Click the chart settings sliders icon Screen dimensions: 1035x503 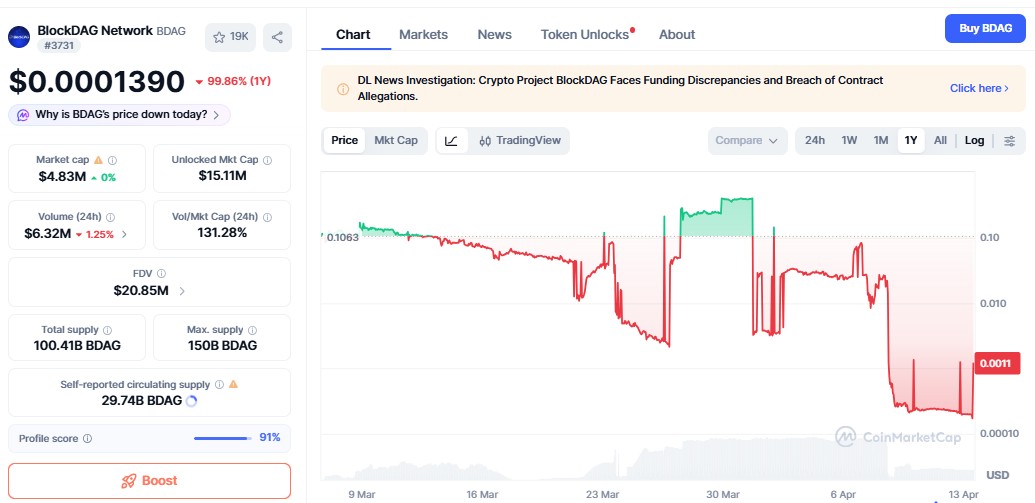(x=1009, y=141)
